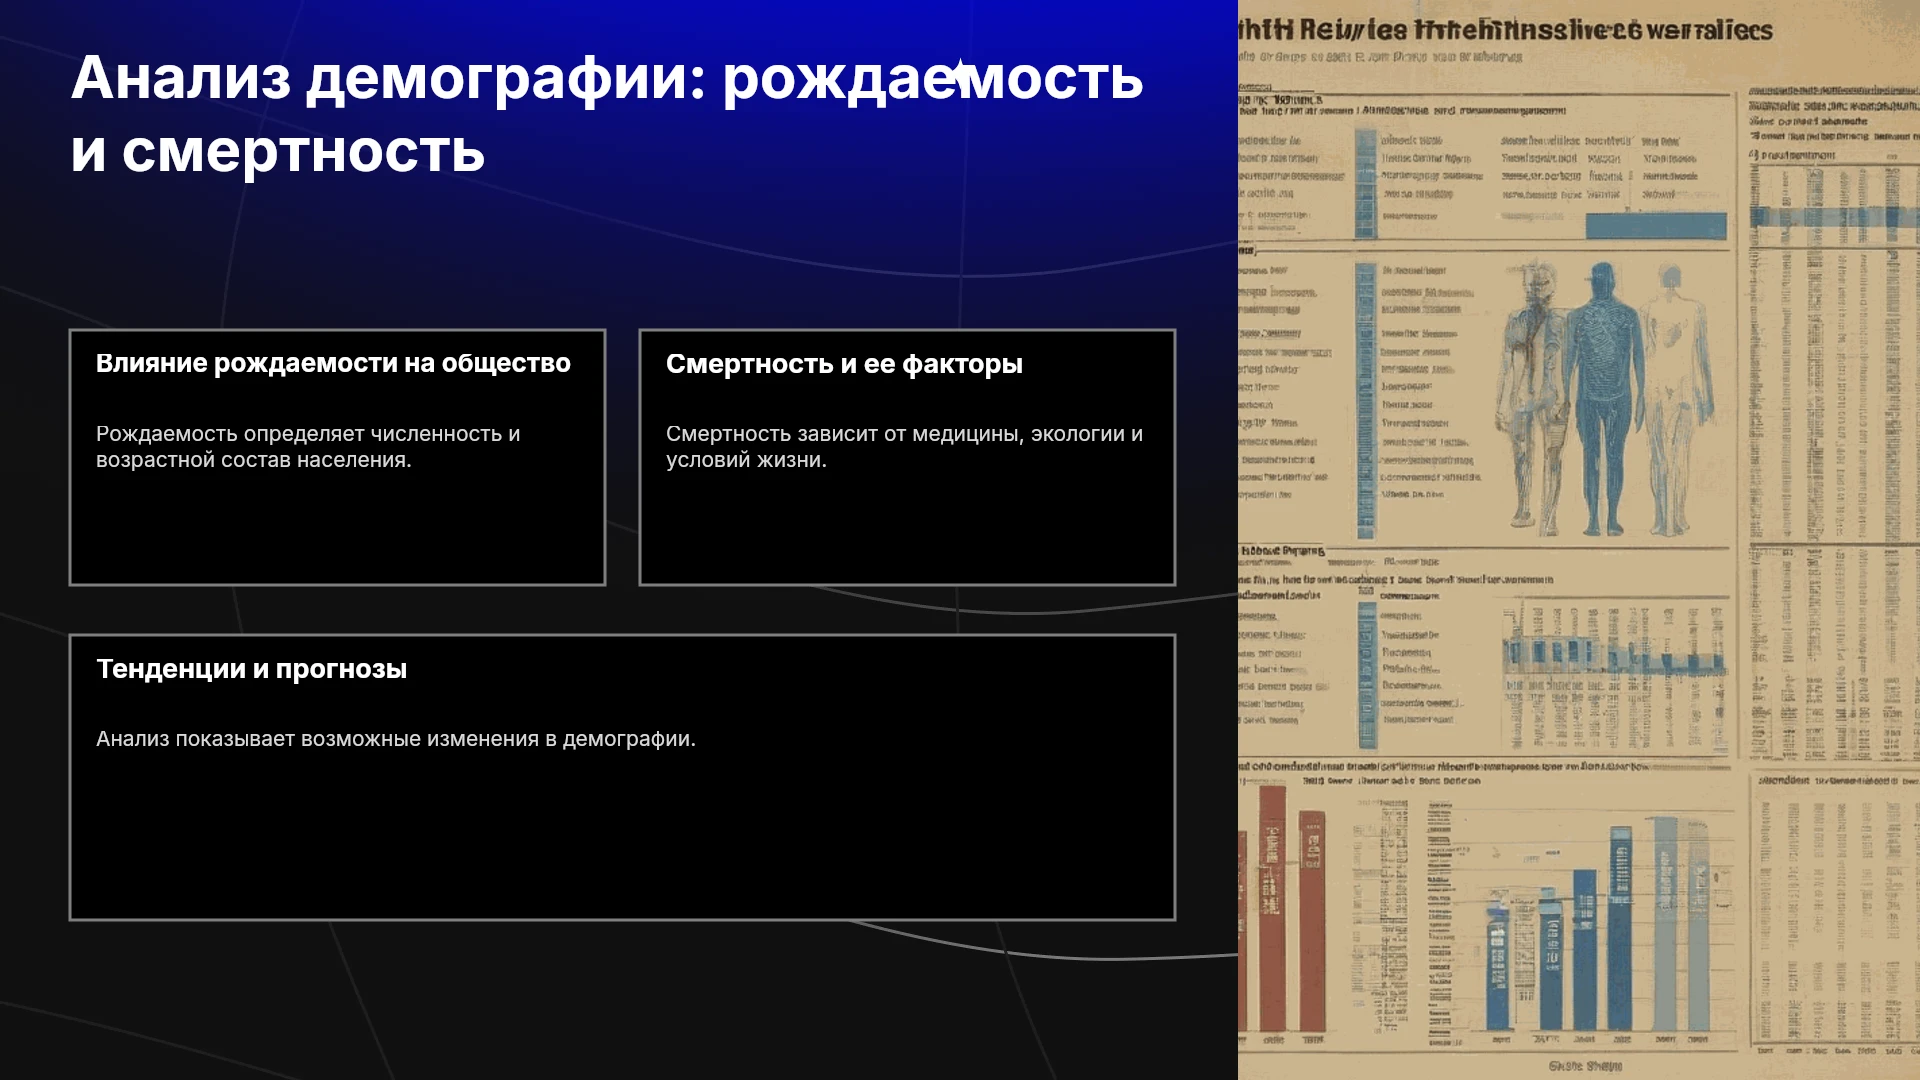Click the heading "Влияние рождаемости на общество"
This screenshot has width=1920, height=1080.
click(333, 363)
